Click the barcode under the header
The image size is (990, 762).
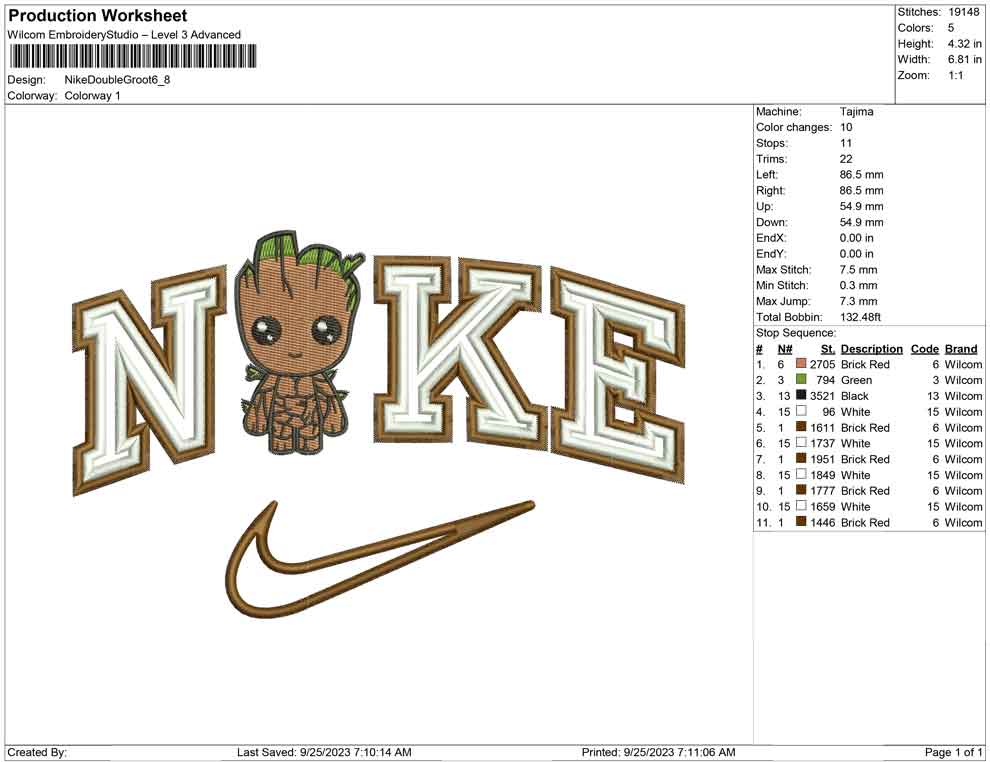(x=134, y=56)
